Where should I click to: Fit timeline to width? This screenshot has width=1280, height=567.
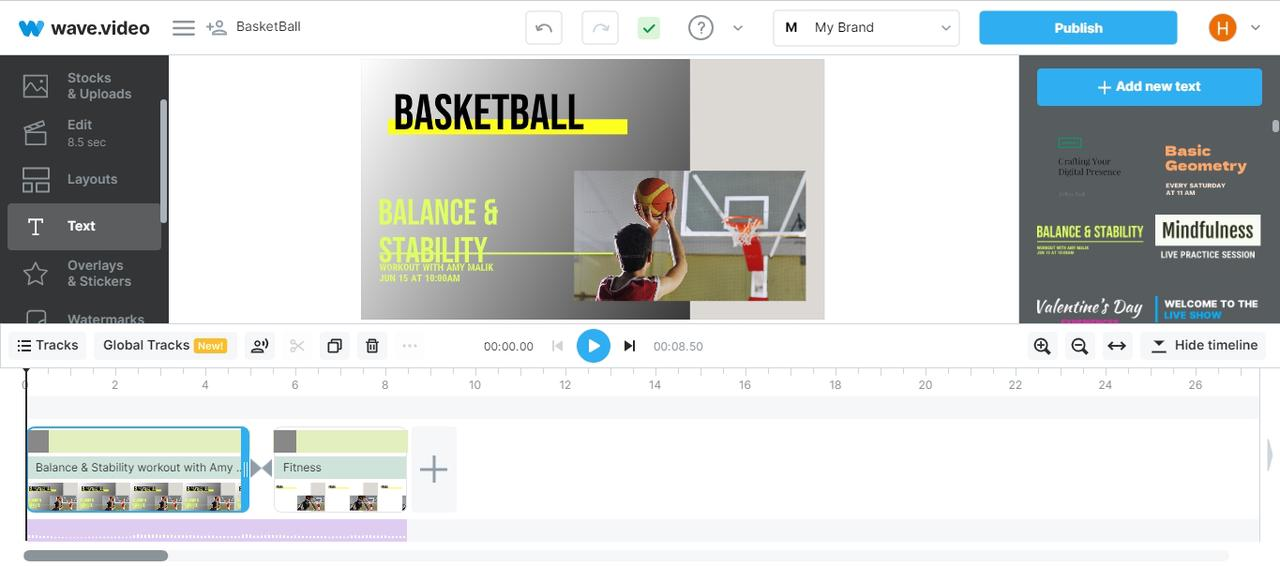click(1117, 346)
